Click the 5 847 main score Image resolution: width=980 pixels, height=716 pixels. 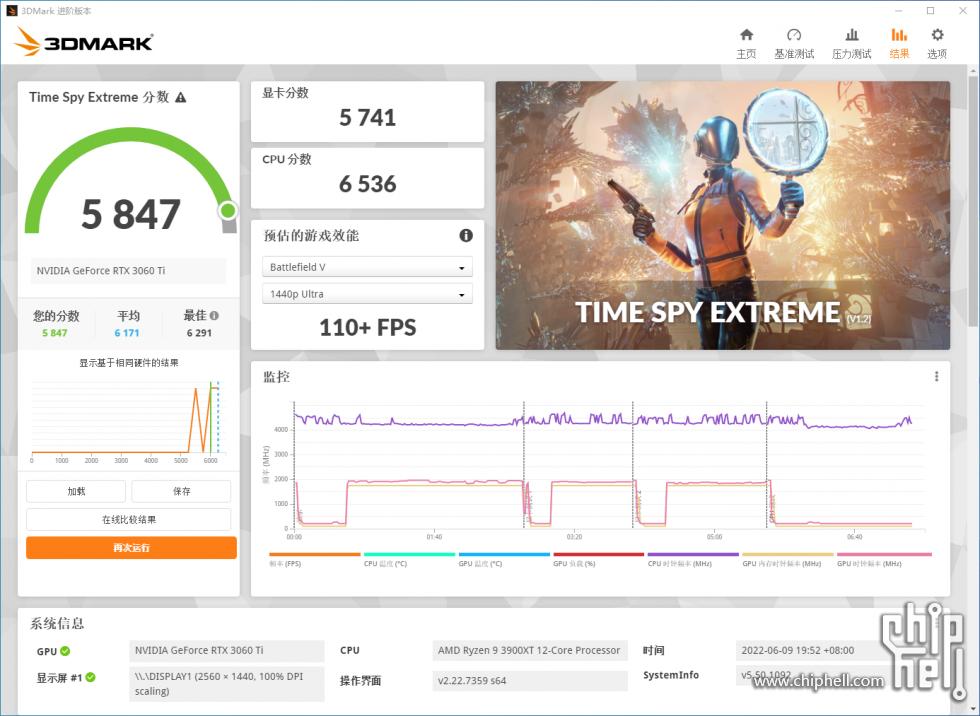pyautogui.click(x=131, y=214)
